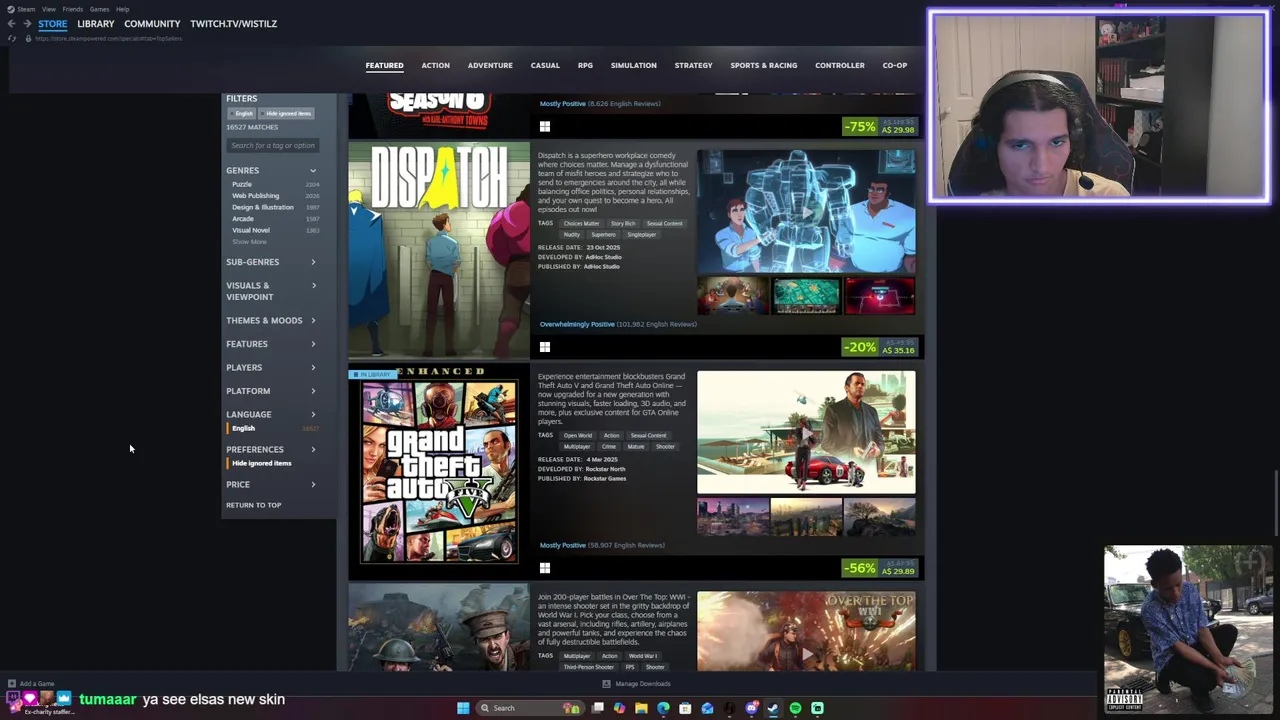Screen dimensions: 1280x720
Task: Click the Rockstar North developer link
Action: (x=605, y=469)
